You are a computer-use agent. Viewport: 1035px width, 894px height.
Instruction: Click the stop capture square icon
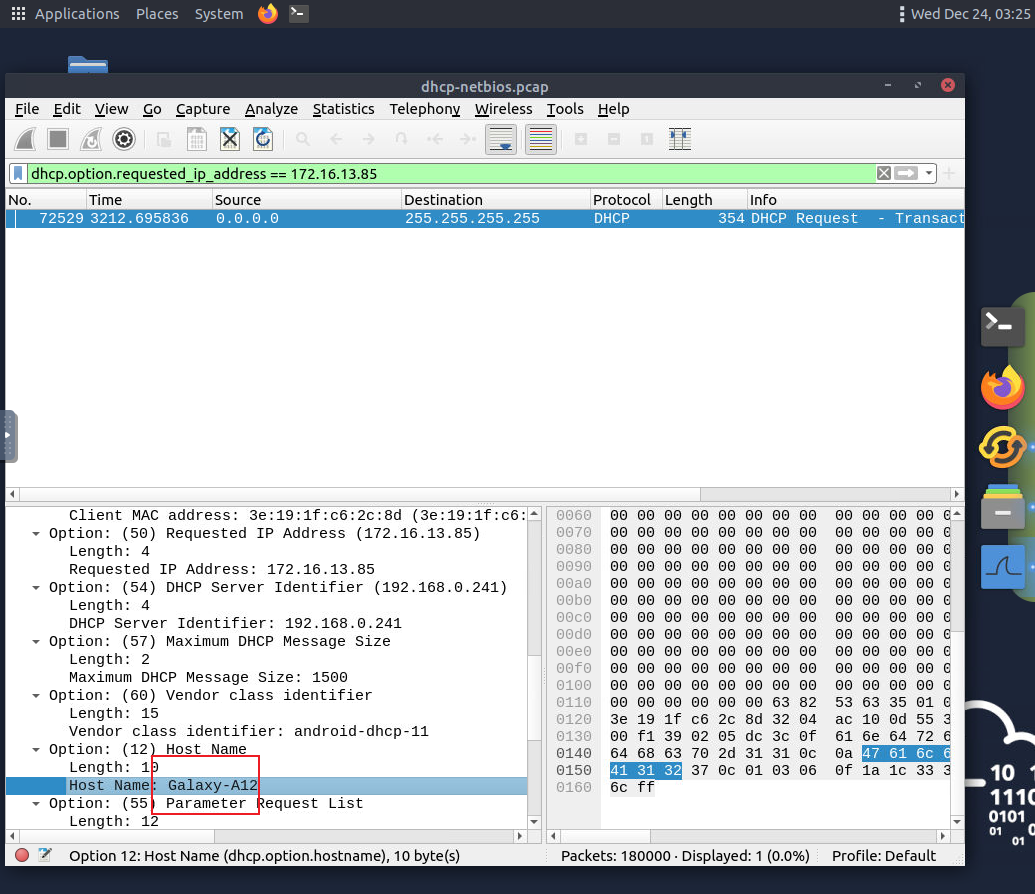point(58,139)
